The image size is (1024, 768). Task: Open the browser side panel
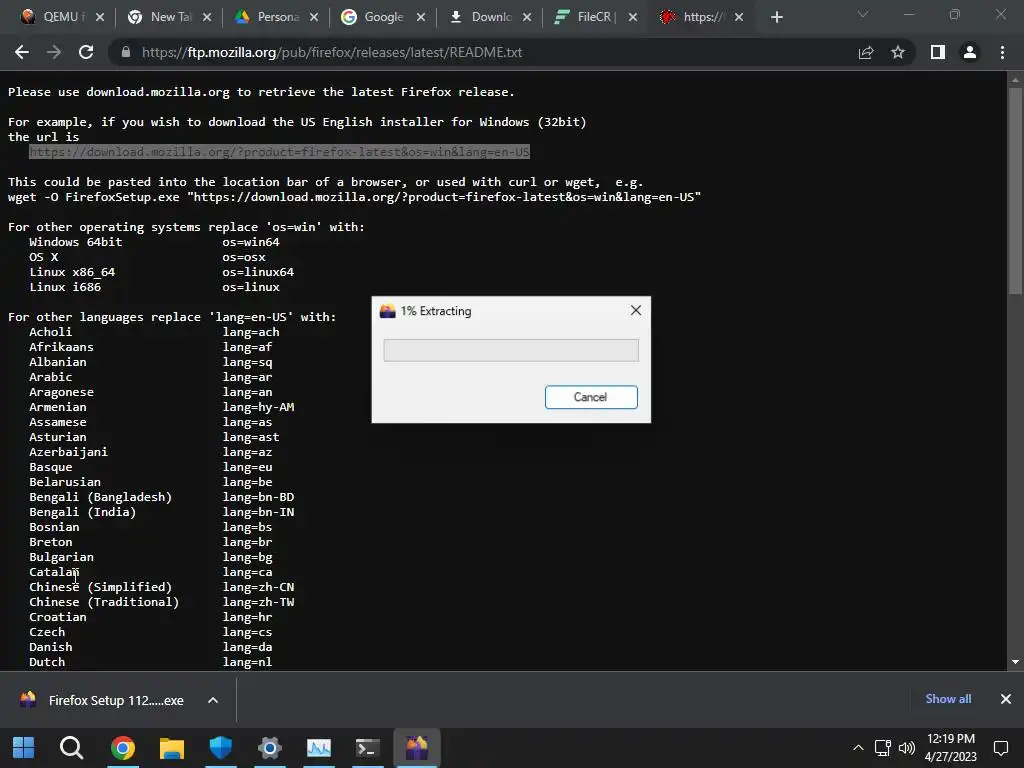tap(938, 52)
